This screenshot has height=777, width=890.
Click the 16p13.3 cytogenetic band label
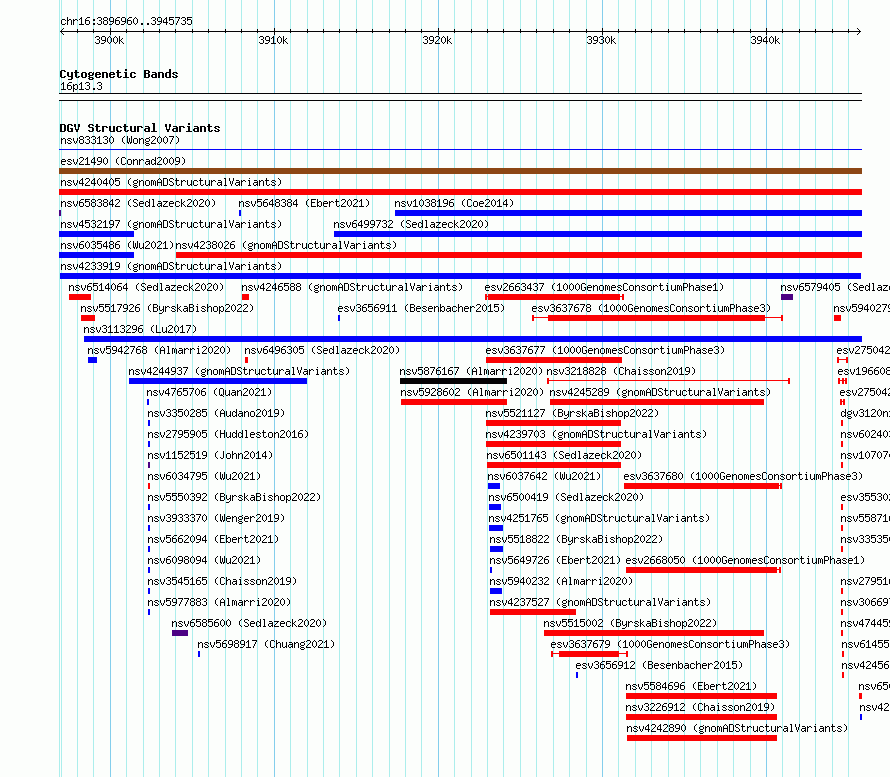[81, 86]
